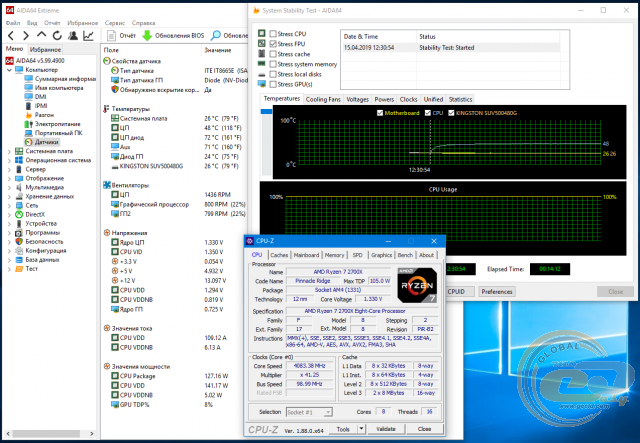This screenshot has width=640, height=443.
Task: Expand the Хранение данных node
Action: 9,196
